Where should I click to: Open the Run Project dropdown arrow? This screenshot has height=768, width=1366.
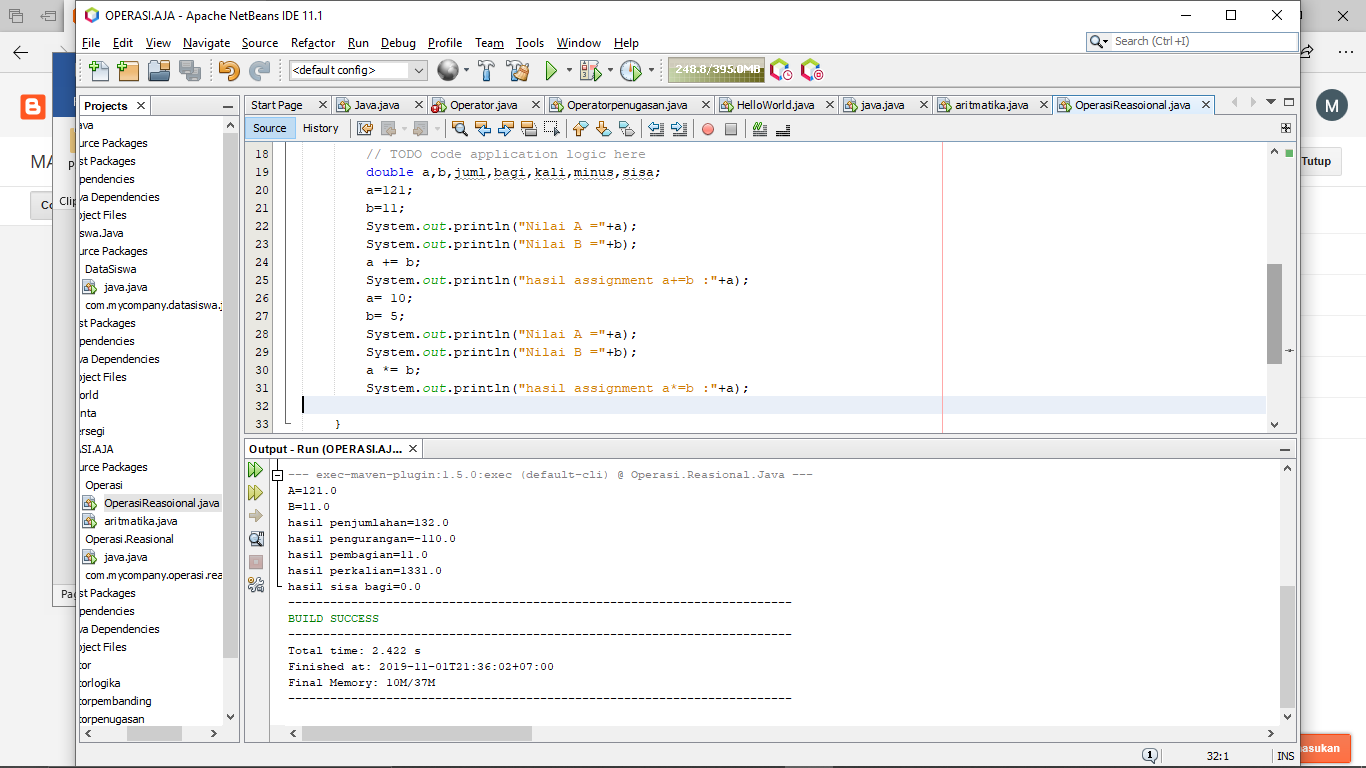(569, 70)
